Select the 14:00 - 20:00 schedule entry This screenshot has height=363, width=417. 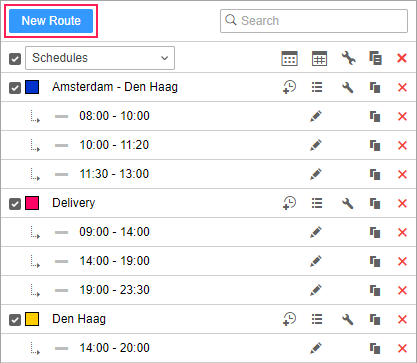[x=114, y=348]
